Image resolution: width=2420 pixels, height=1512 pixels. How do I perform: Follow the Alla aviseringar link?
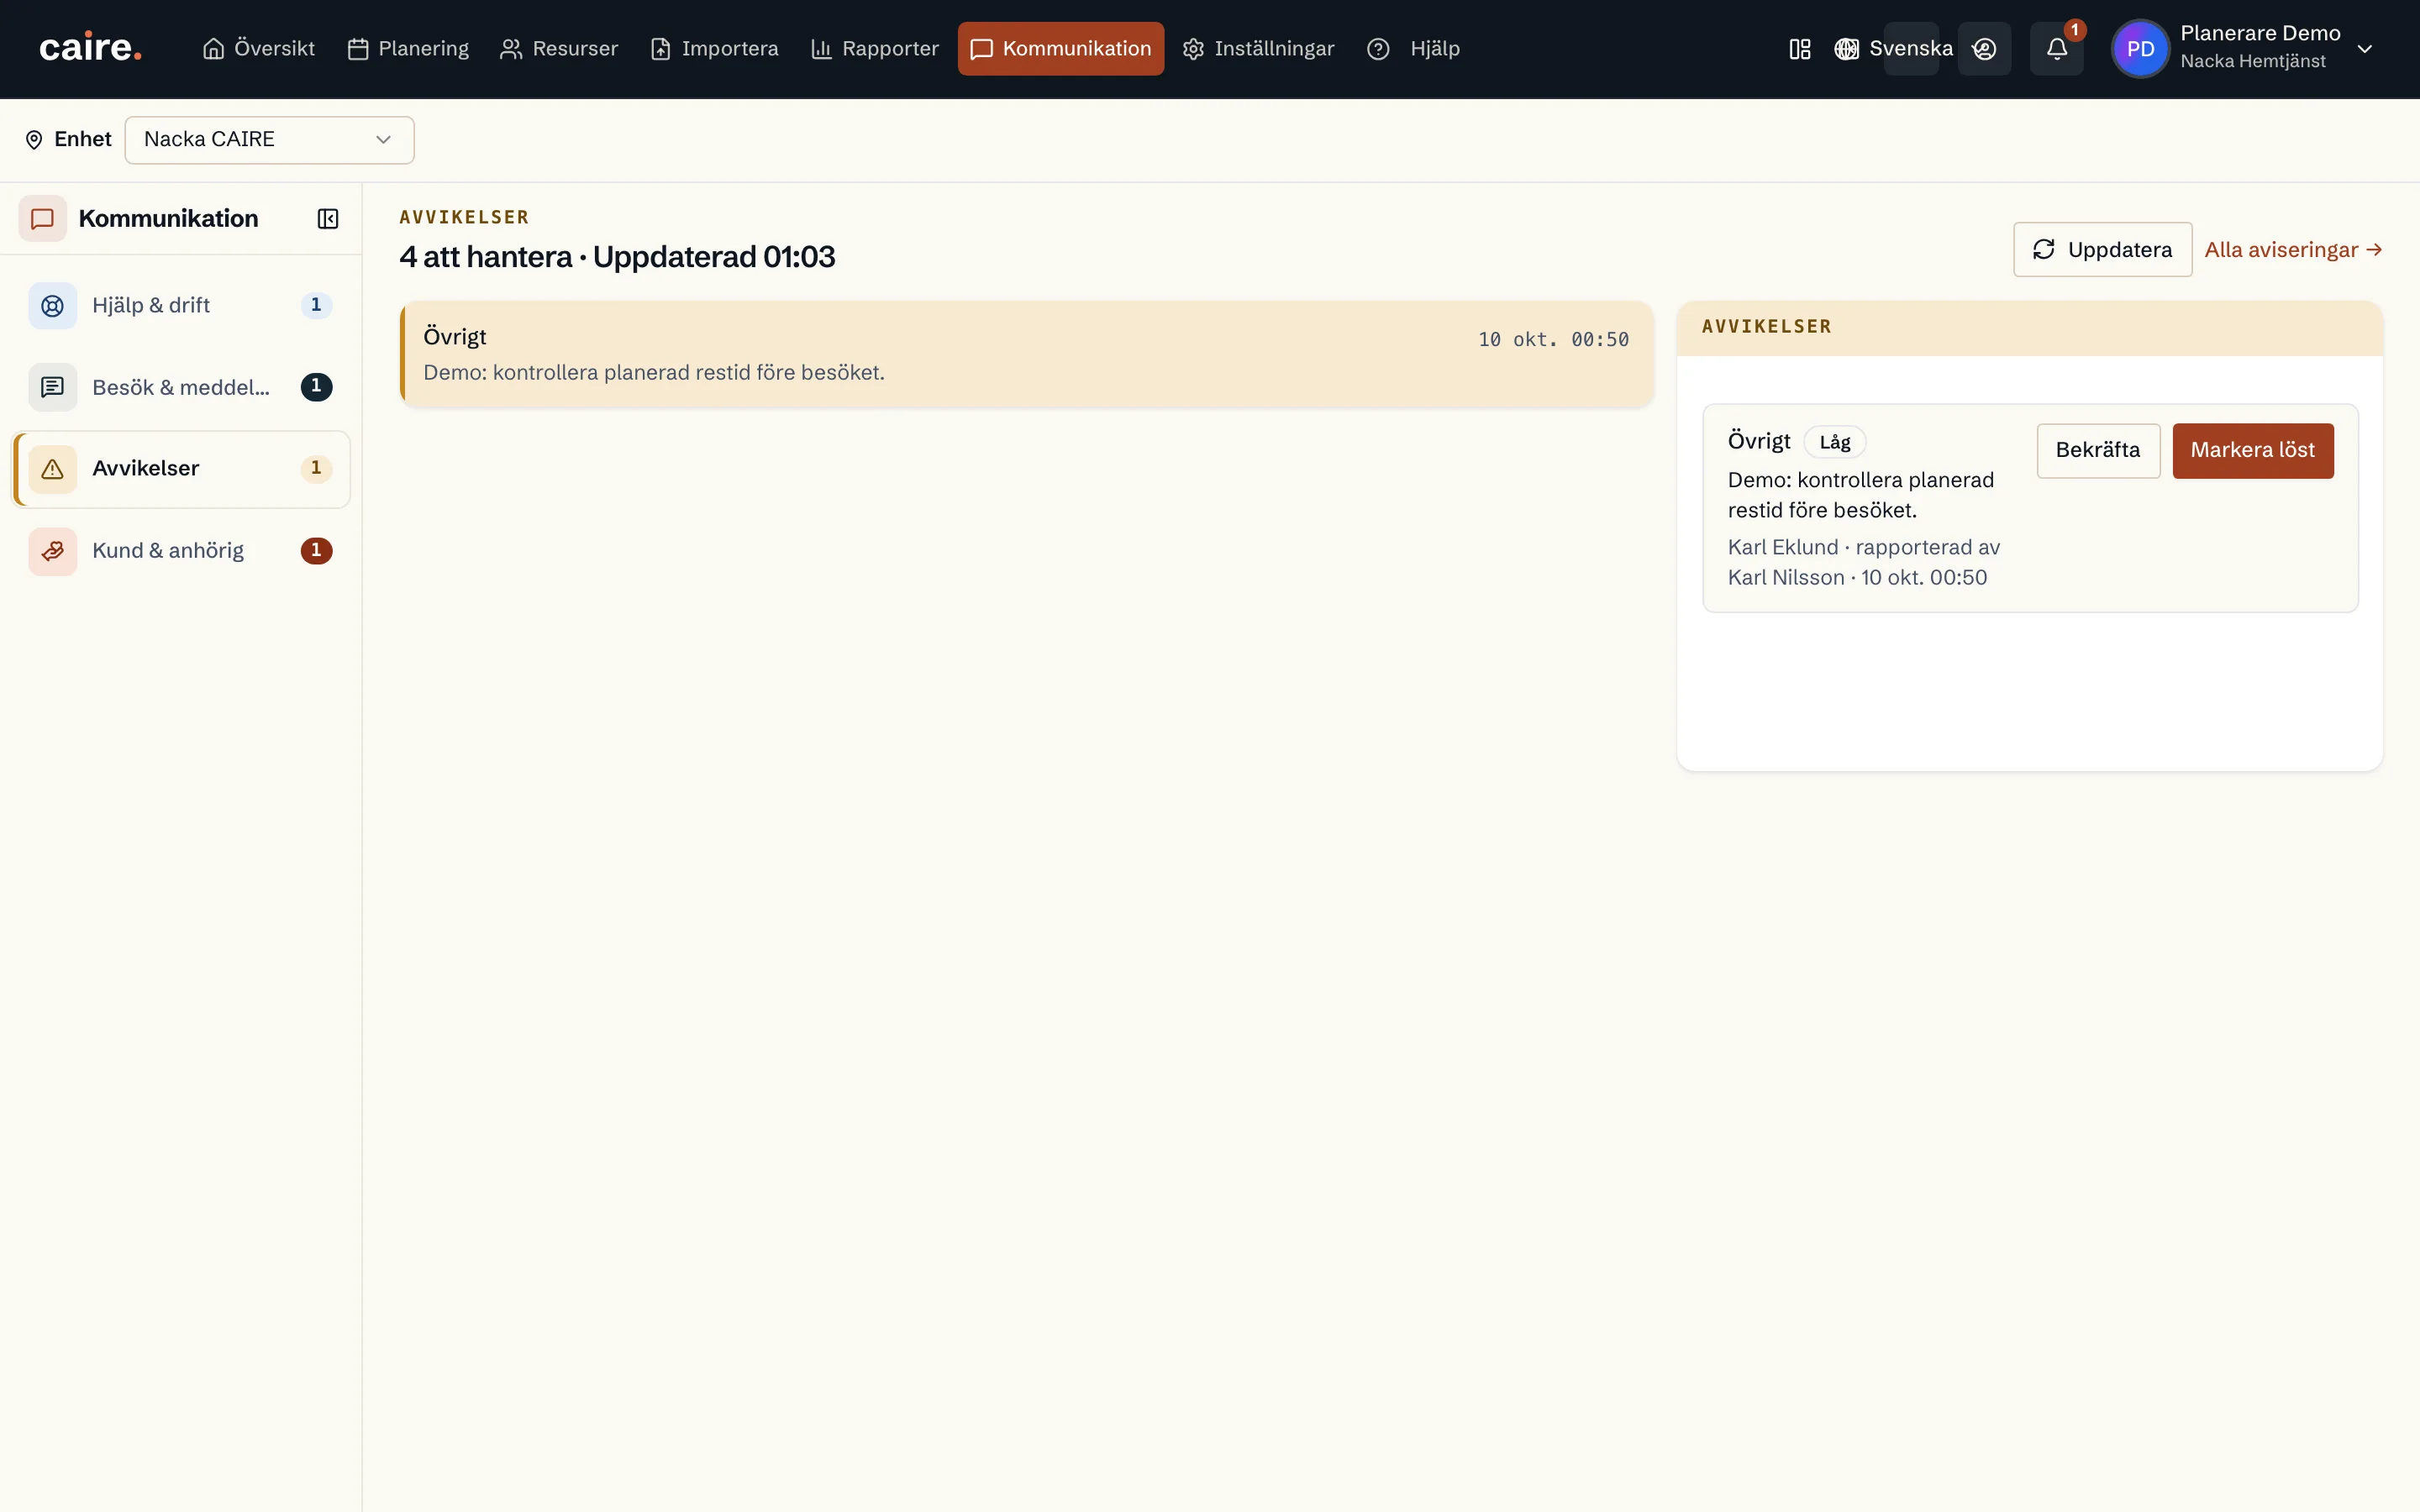[2293, 250]
